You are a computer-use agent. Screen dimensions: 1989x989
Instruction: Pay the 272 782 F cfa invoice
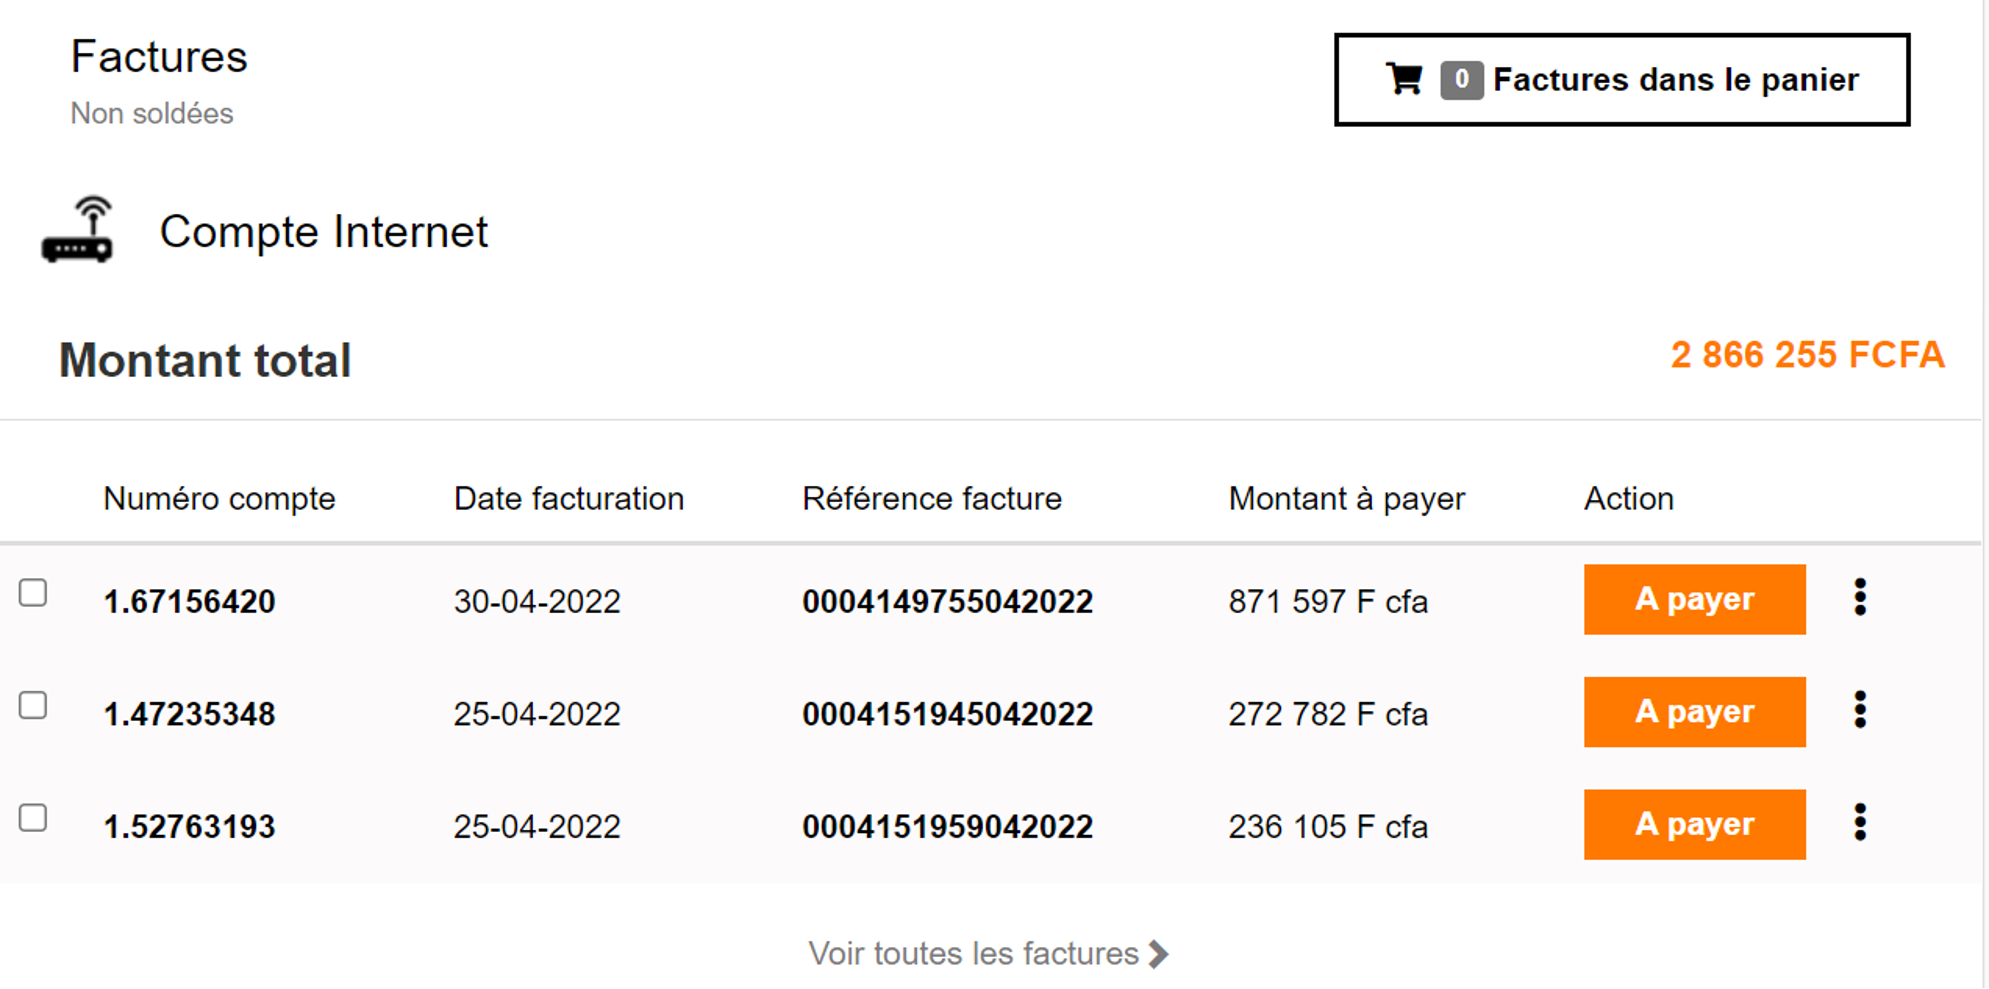(x=1694, y=712)
